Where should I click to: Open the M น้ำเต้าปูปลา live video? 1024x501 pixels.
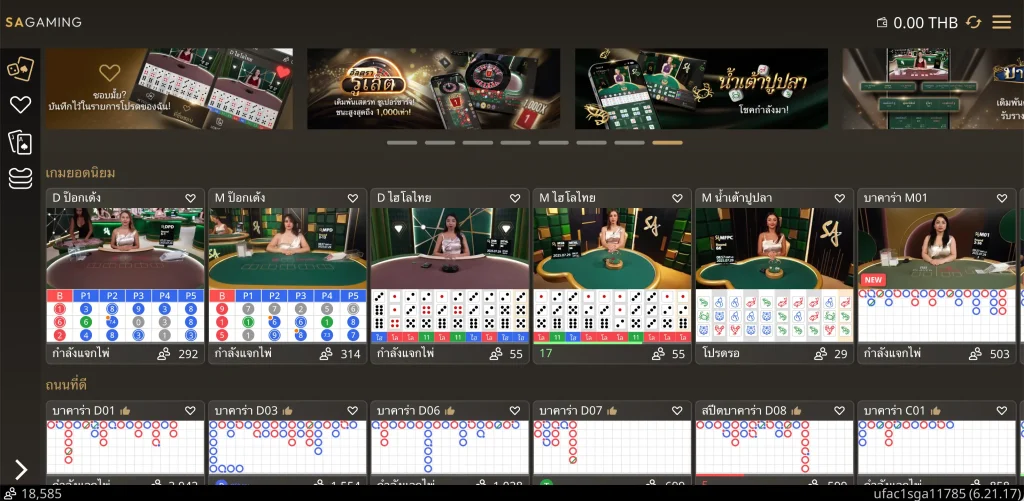coord(774,248)
